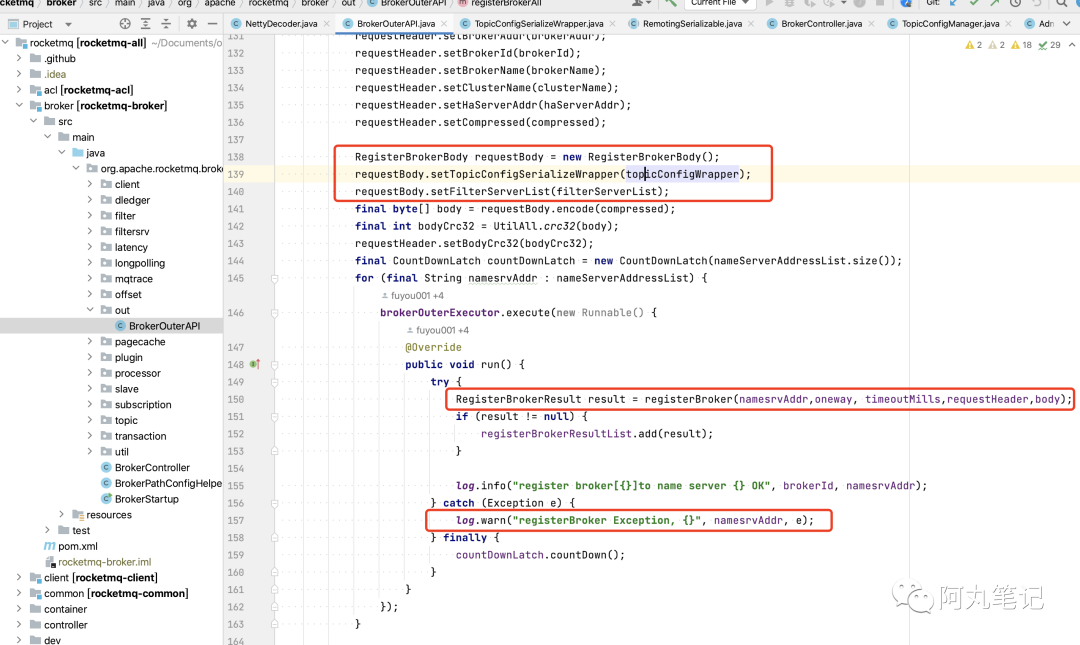Viewport: 1080px width, 645px height.
Task: Click the Git commit checkmark icon
Action: click(x=974, y=3)
